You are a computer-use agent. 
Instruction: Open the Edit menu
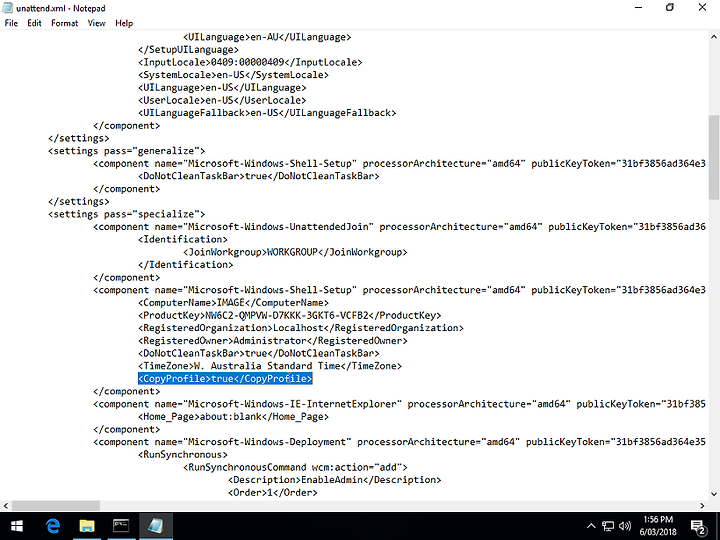coord(34,23)
